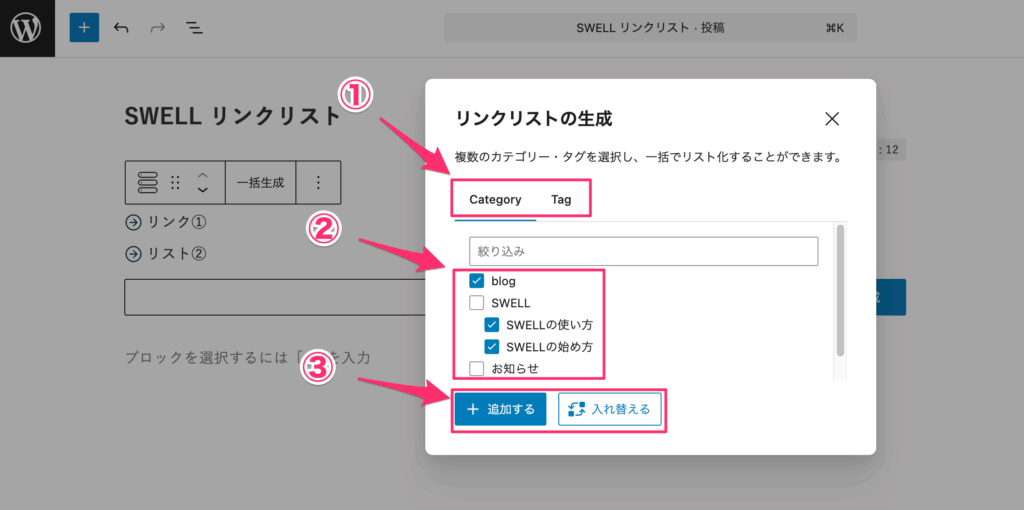Select the Category tab

495,199
